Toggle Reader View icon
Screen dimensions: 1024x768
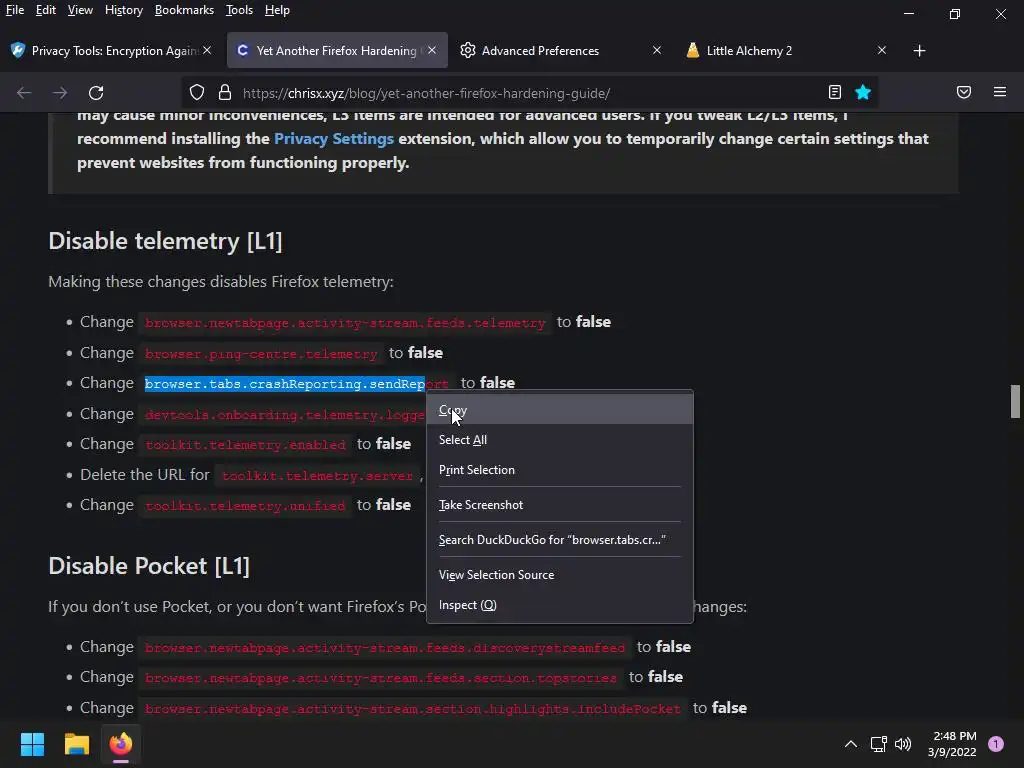pos(835,92)
